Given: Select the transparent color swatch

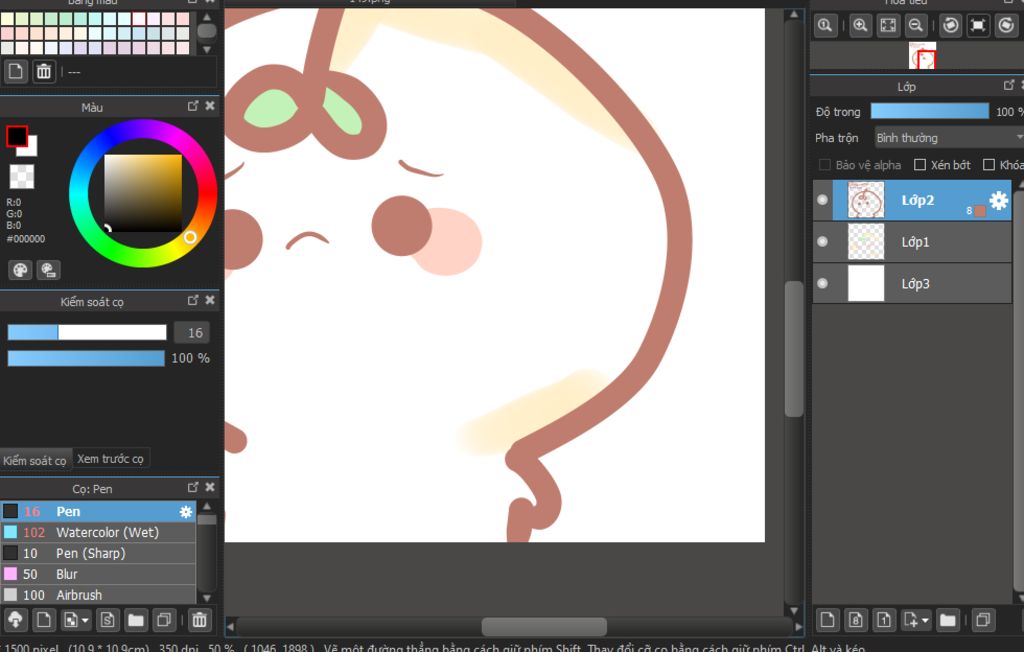Looking at the screenshot, I should pos(22,176).
